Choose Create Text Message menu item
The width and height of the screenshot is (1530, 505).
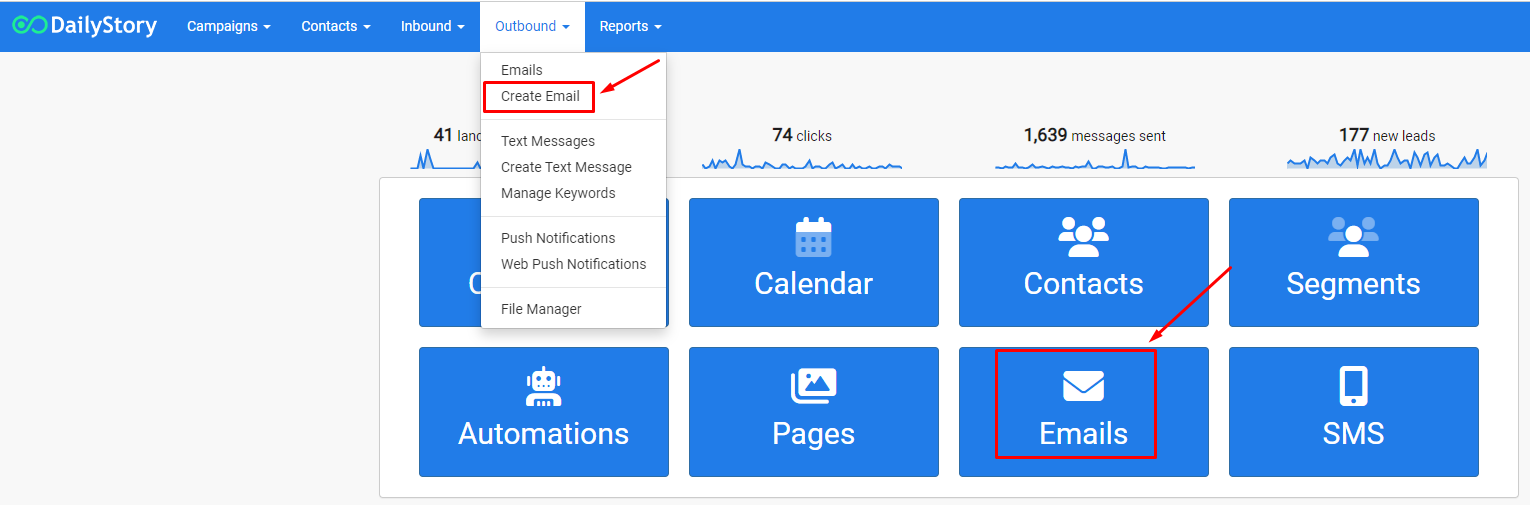click(566, 167)
